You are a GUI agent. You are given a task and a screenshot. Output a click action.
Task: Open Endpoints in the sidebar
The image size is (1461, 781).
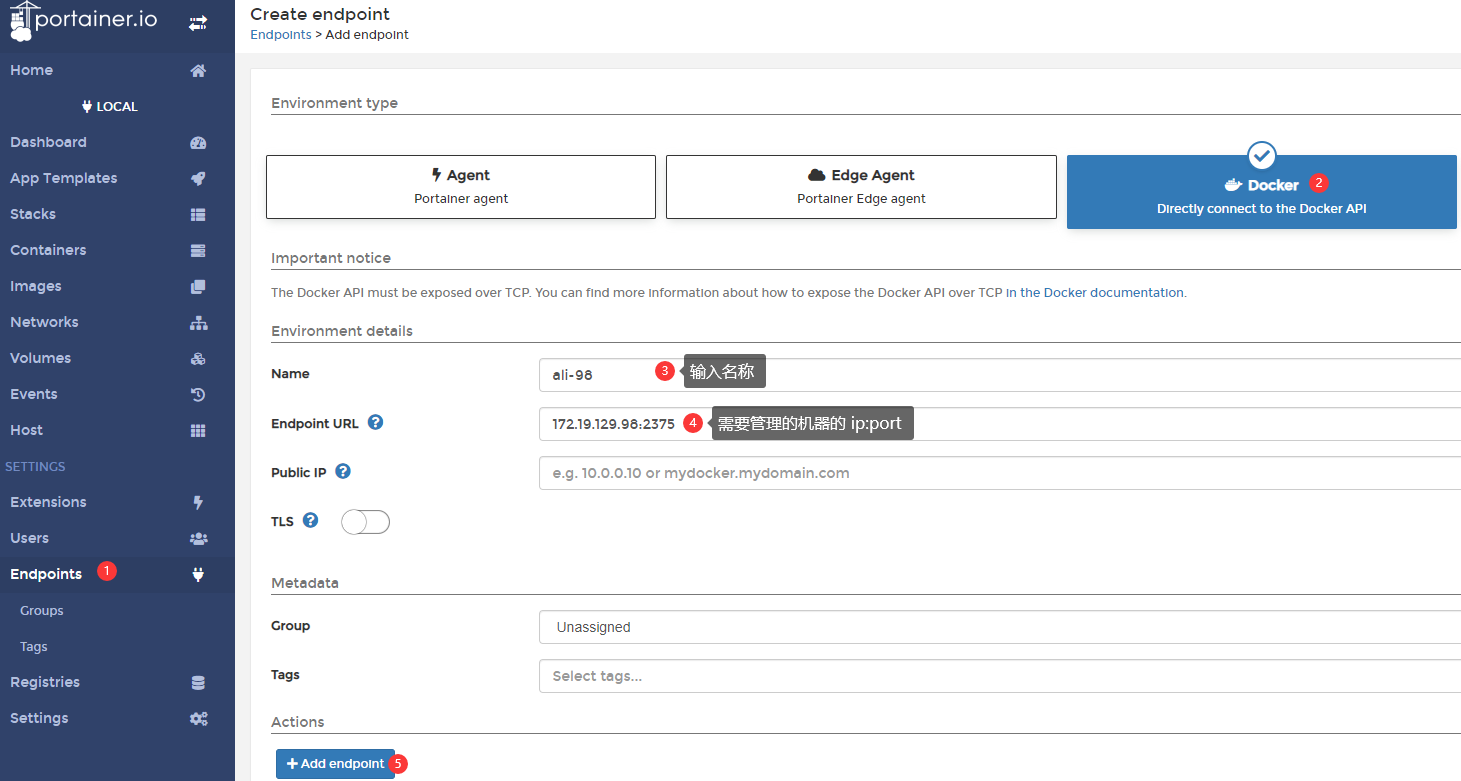tap(117, 574)
